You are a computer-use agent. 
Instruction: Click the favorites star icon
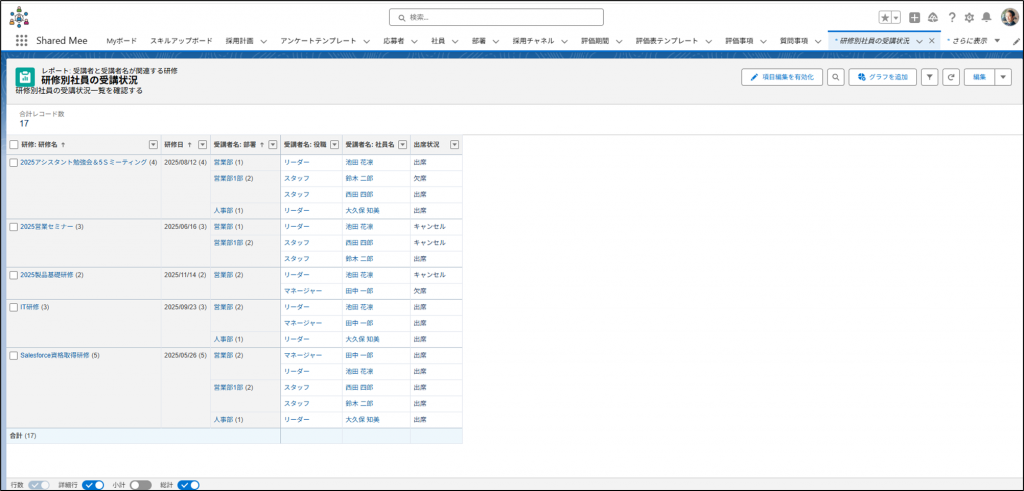[x=885, y=17]
